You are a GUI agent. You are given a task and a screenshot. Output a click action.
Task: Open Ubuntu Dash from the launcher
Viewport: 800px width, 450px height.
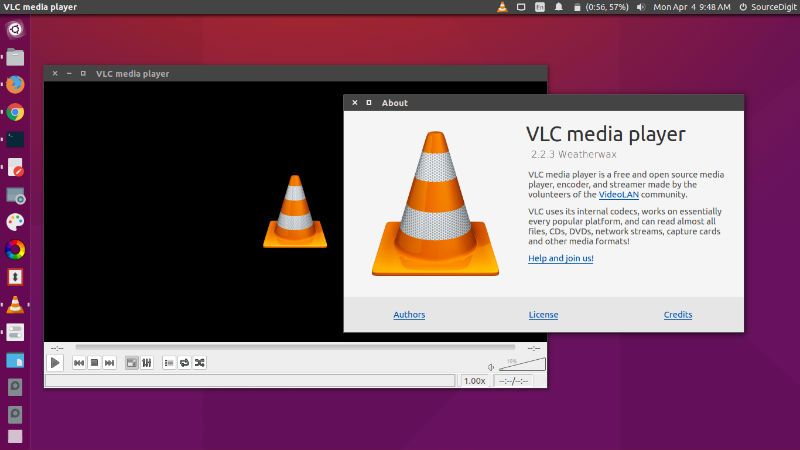click(15, 29)
